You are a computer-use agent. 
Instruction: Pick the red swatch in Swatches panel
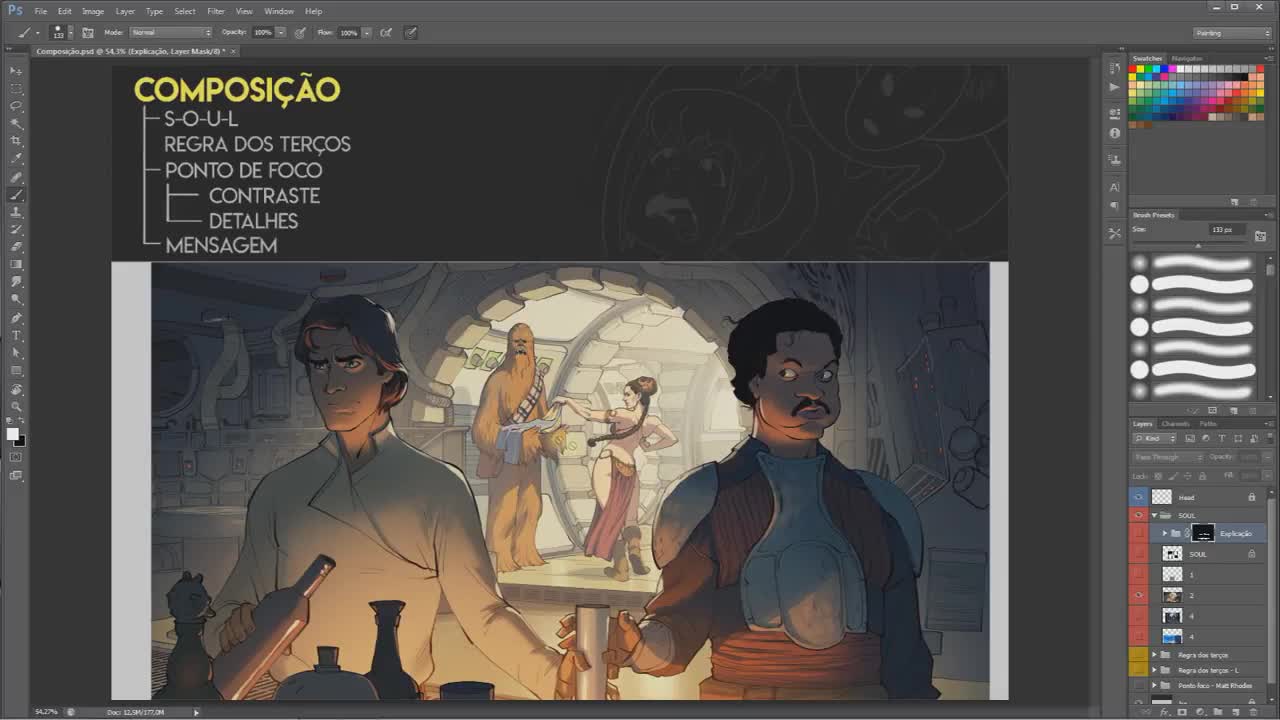click(1133, 70)
